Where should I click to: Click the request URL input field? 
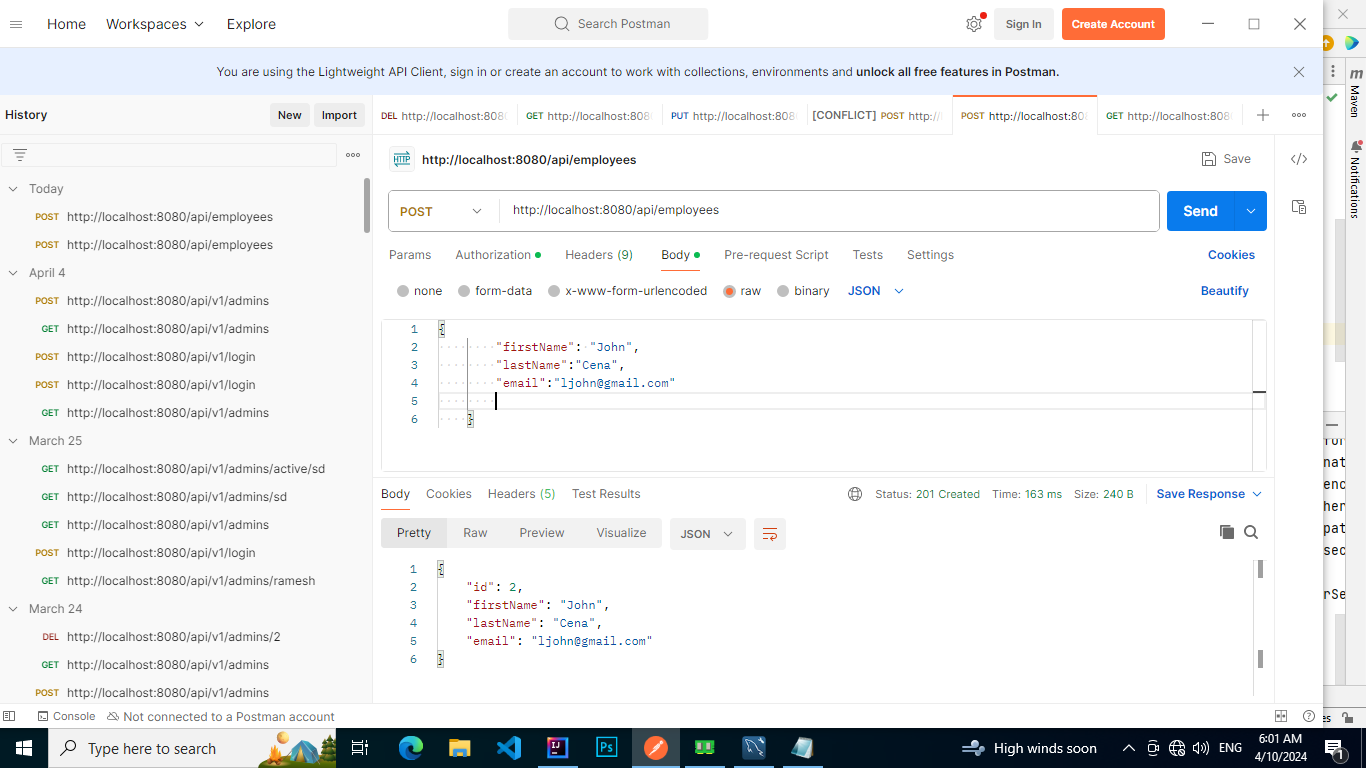click(830, 211)
